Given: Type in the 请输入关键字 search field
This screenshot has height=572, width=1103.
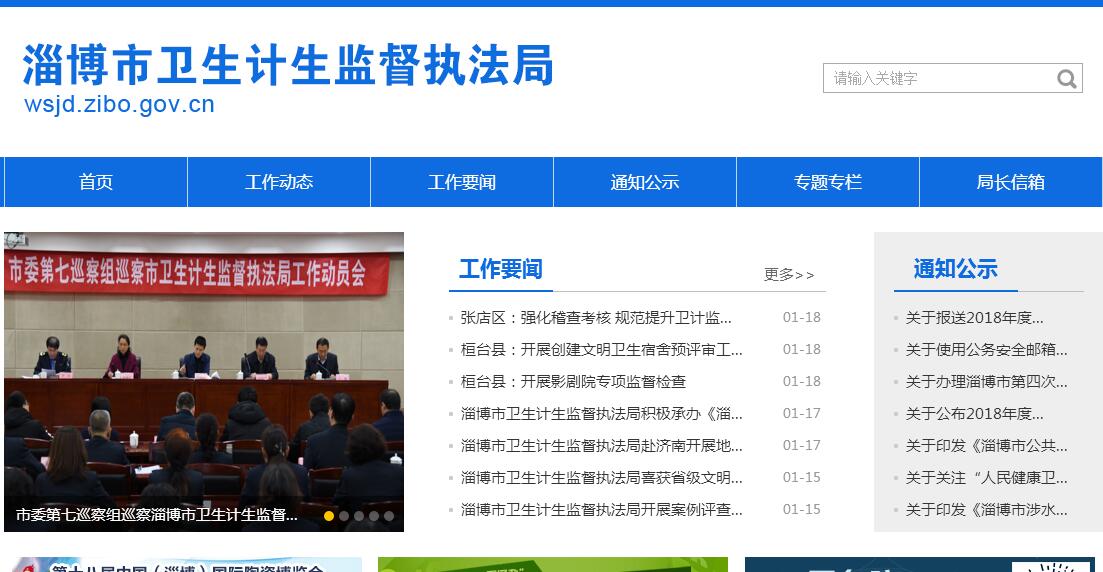Looking at the screenshot, I should coord(938,78).
